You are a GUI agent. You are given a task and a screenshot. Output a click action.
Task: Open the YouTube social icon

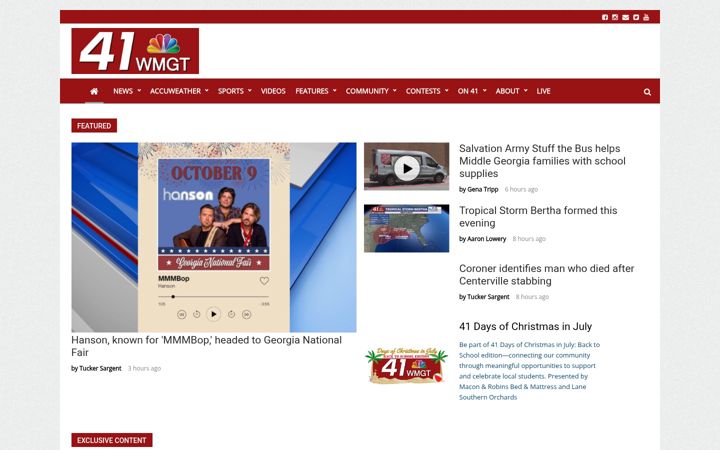coord(646,17)
